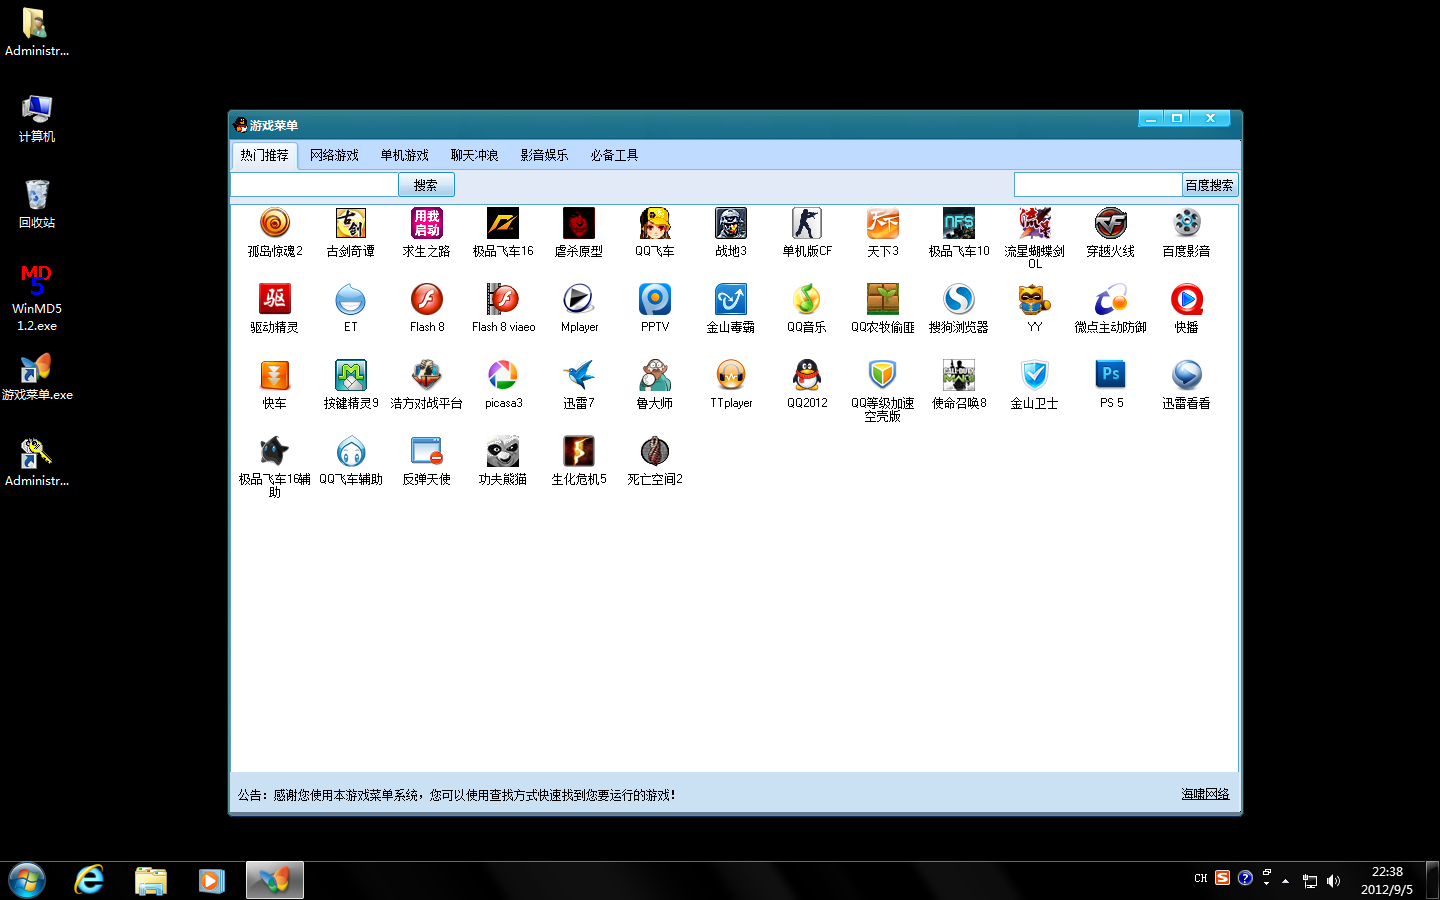The image size is (1440, 900).
Task: Focus the Baidu search input field
Action: (x=1098, y=185)
